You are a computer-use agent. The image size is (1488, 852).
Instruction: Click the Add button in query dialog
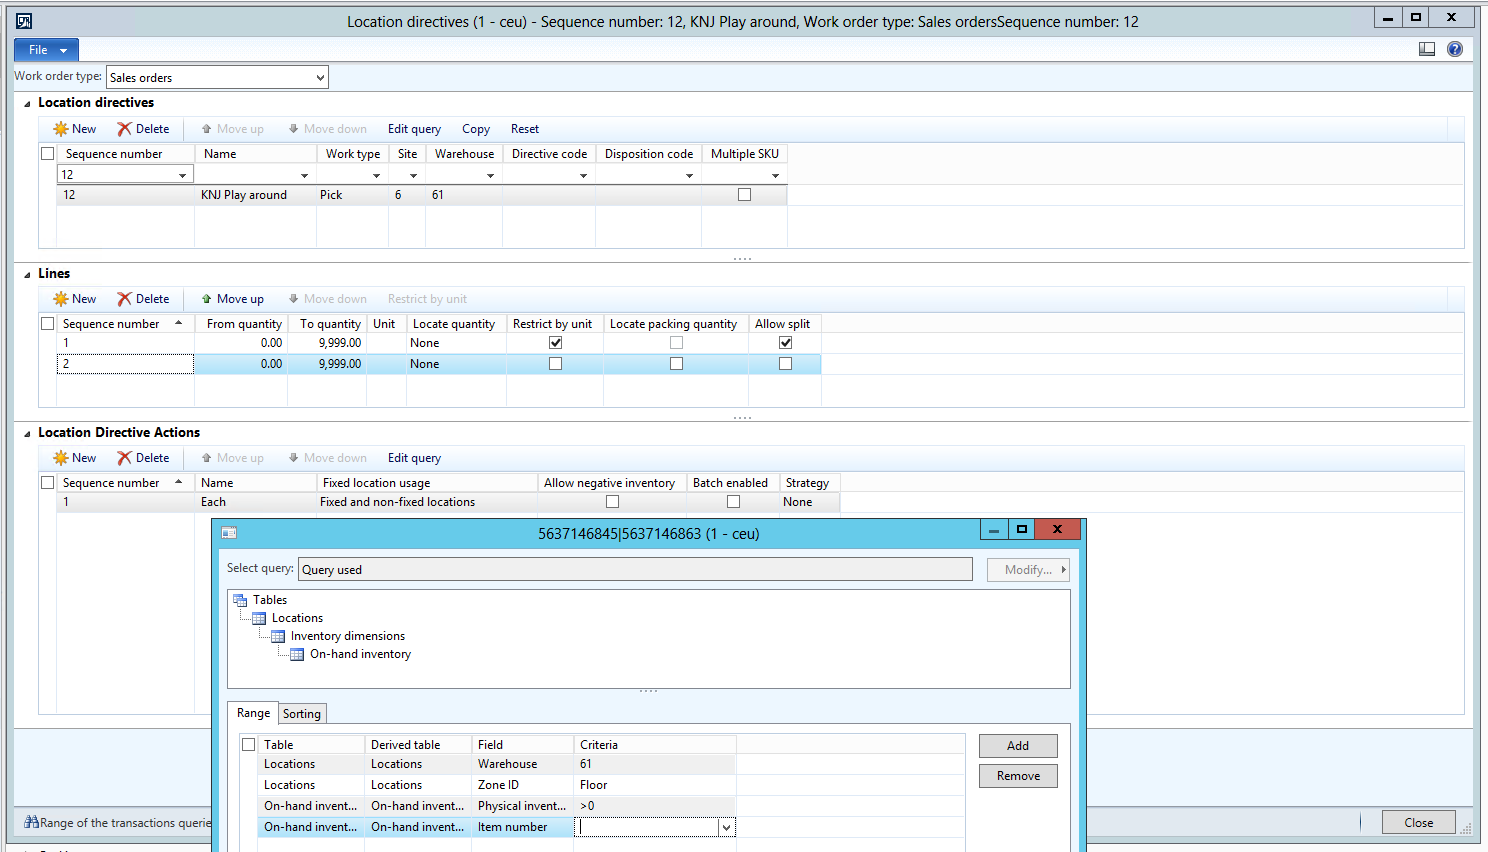(x=1017, y=746)
